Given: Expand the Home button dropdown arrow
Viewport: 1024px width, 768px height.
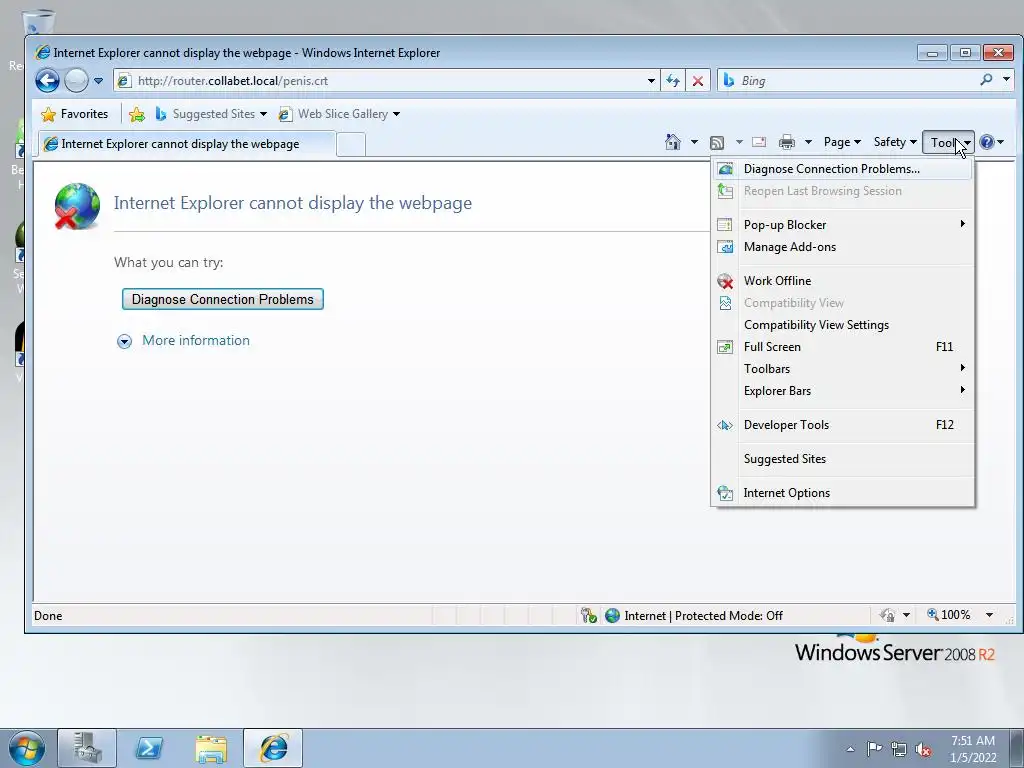Looking at the screenshot, I should click(x=694, y=142).
